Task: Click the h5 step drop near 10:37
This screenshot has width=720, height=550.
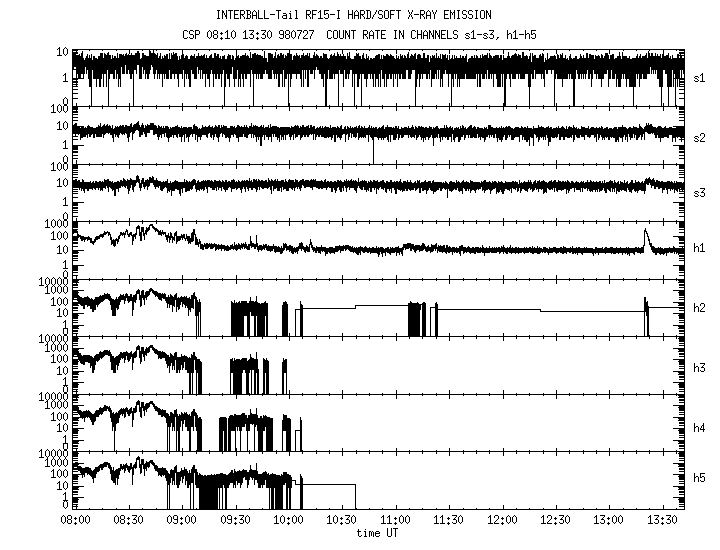Action: pos(355,496)
